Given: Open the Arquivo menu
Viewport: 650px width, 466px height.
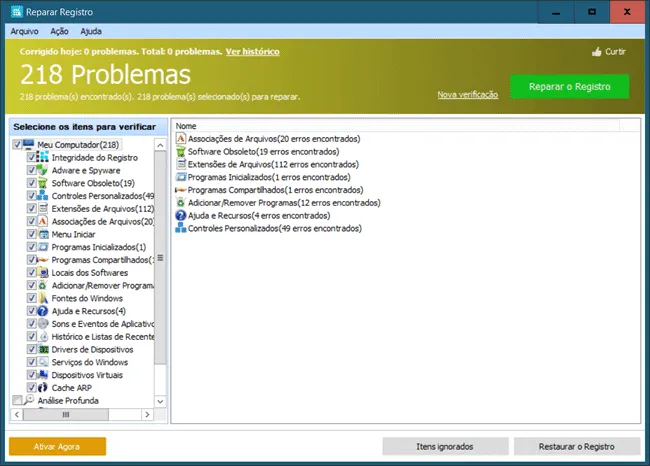Looking at the screenshot, I should point(24,32).
